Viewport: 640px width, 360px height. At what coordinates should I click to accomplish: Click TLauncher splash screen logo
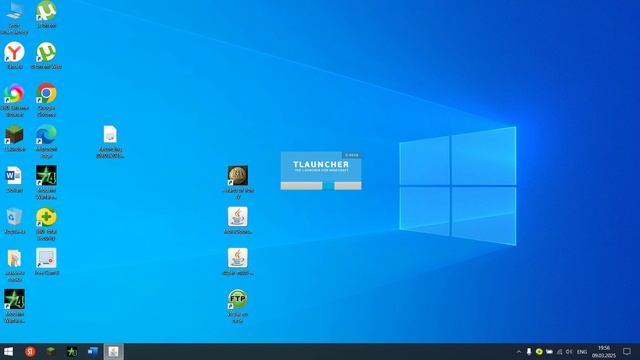click(x=321, y=165)
